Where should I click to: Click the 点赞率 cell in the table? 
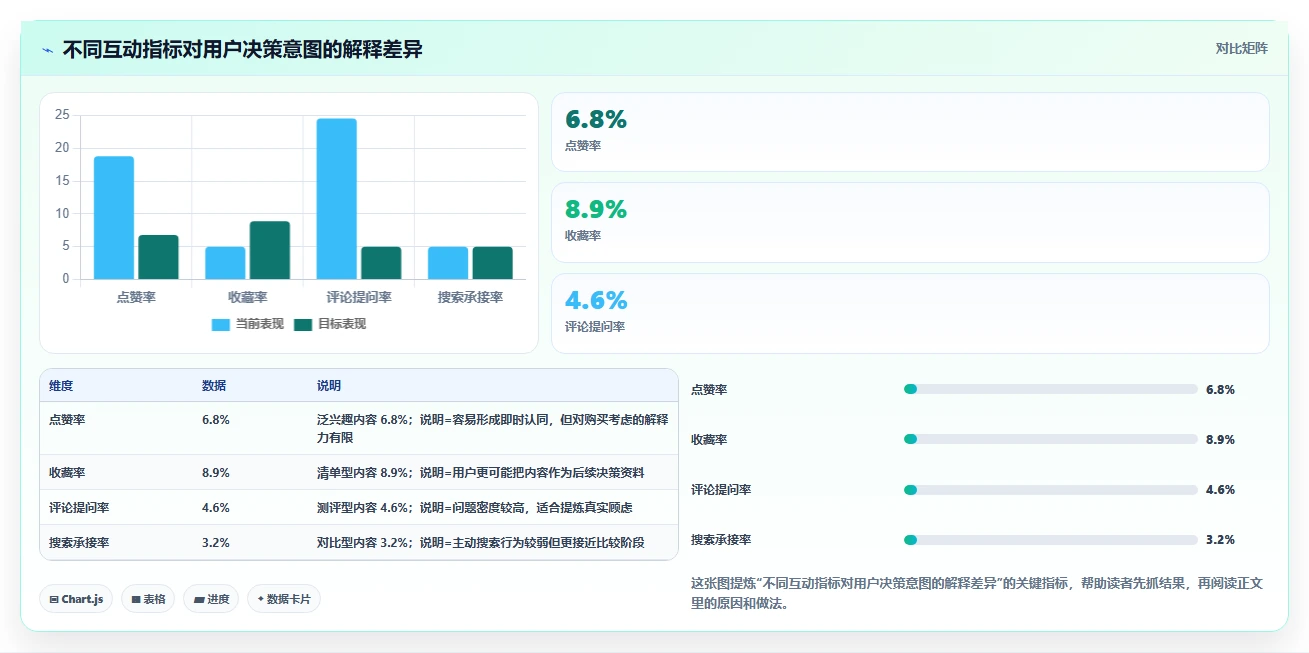coord(67,420)
